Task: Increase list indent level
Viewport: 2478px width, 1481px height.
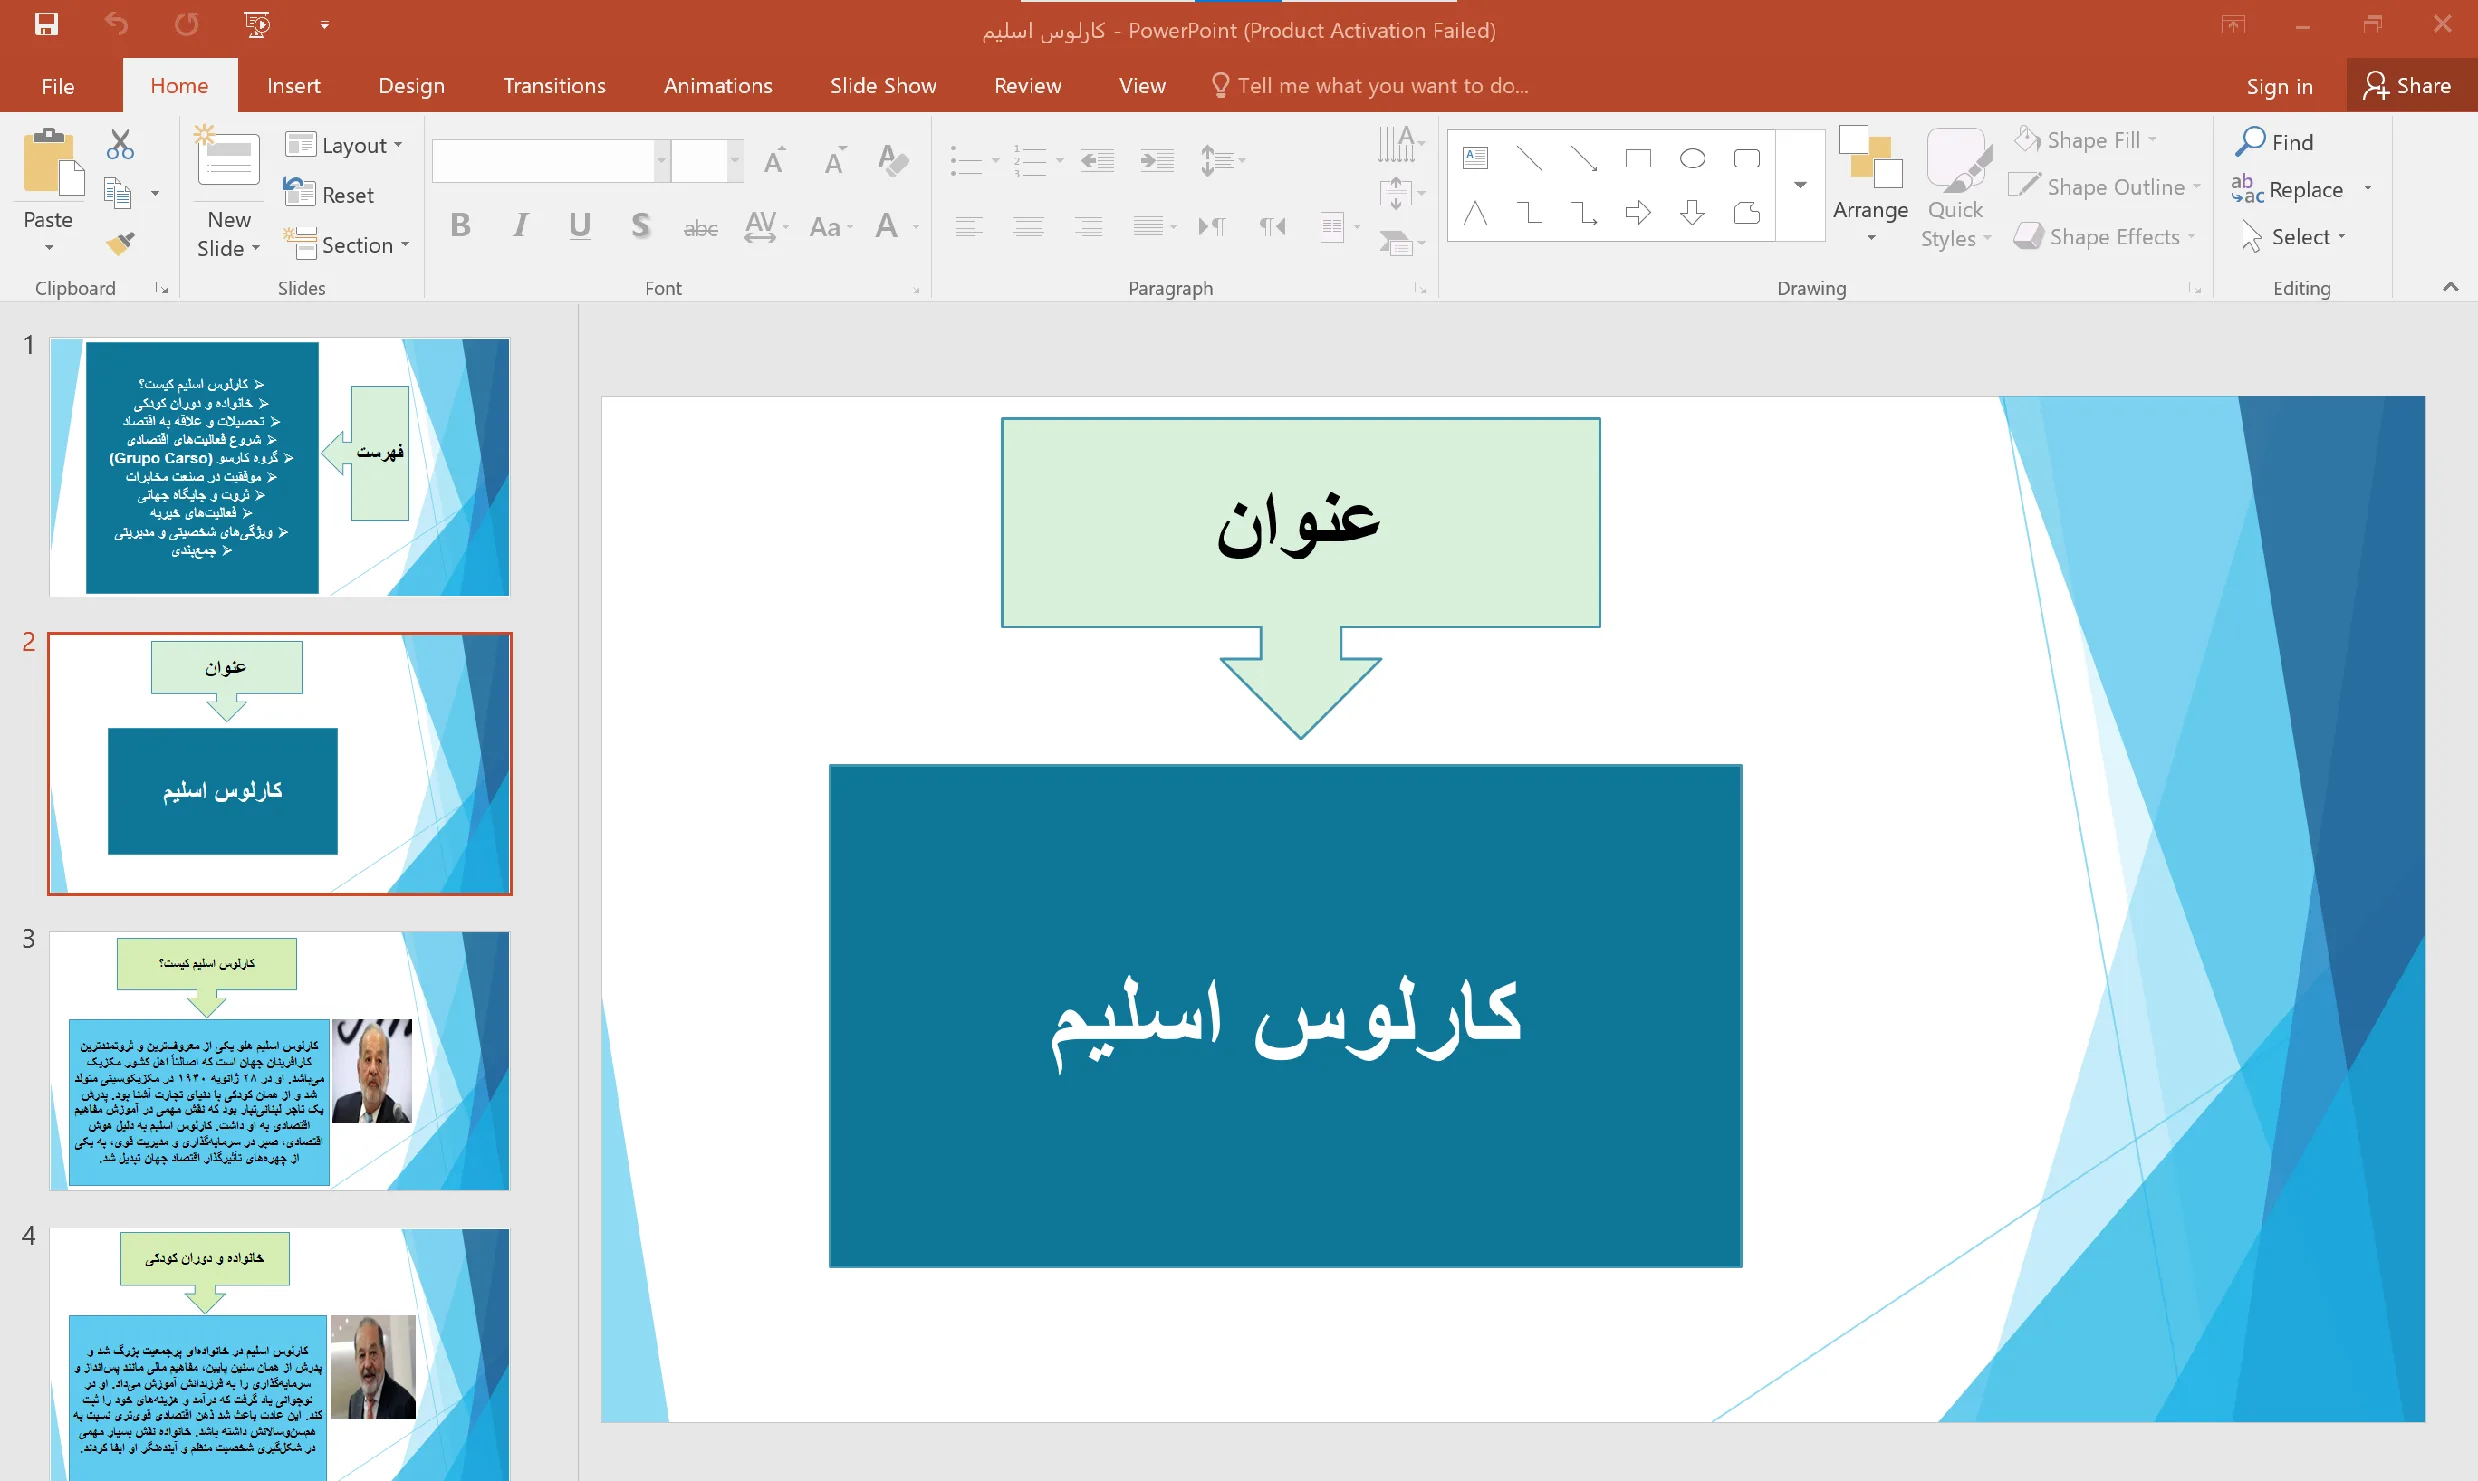Action: coord(1157,160)
